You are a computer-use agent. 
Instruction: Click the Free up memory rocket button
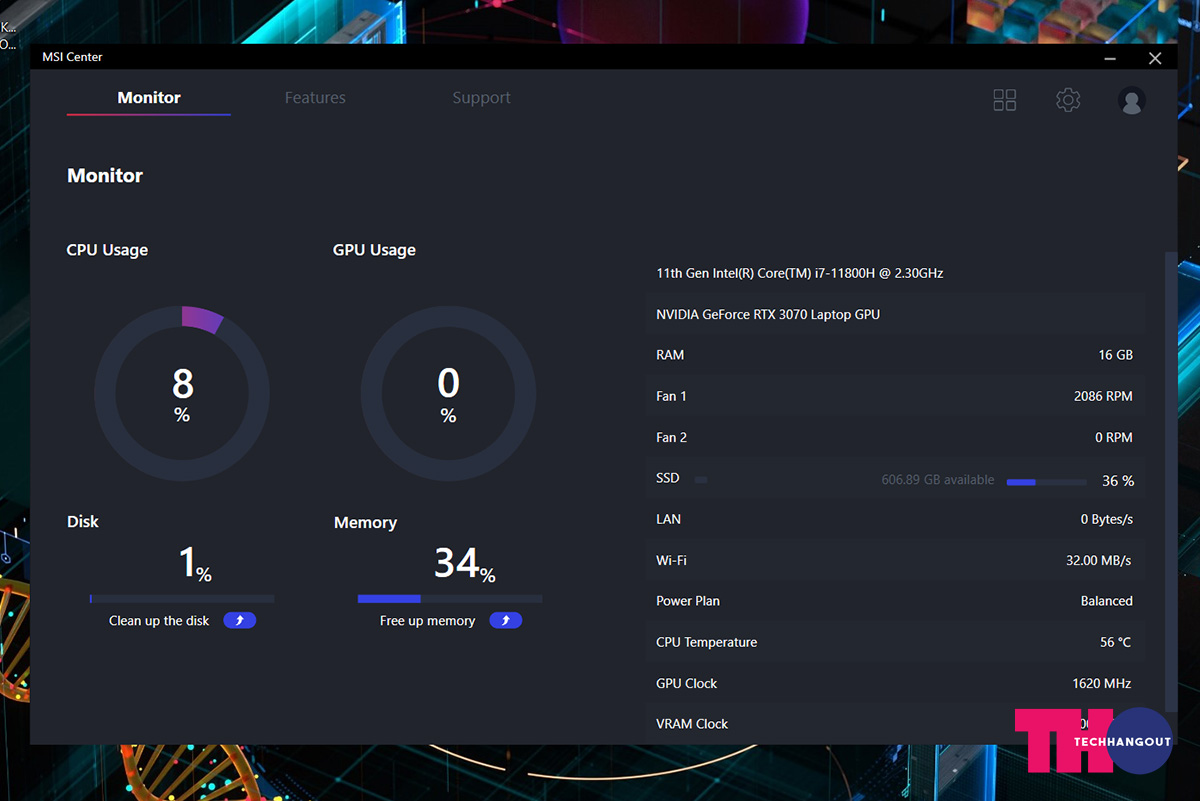point(506,621)
